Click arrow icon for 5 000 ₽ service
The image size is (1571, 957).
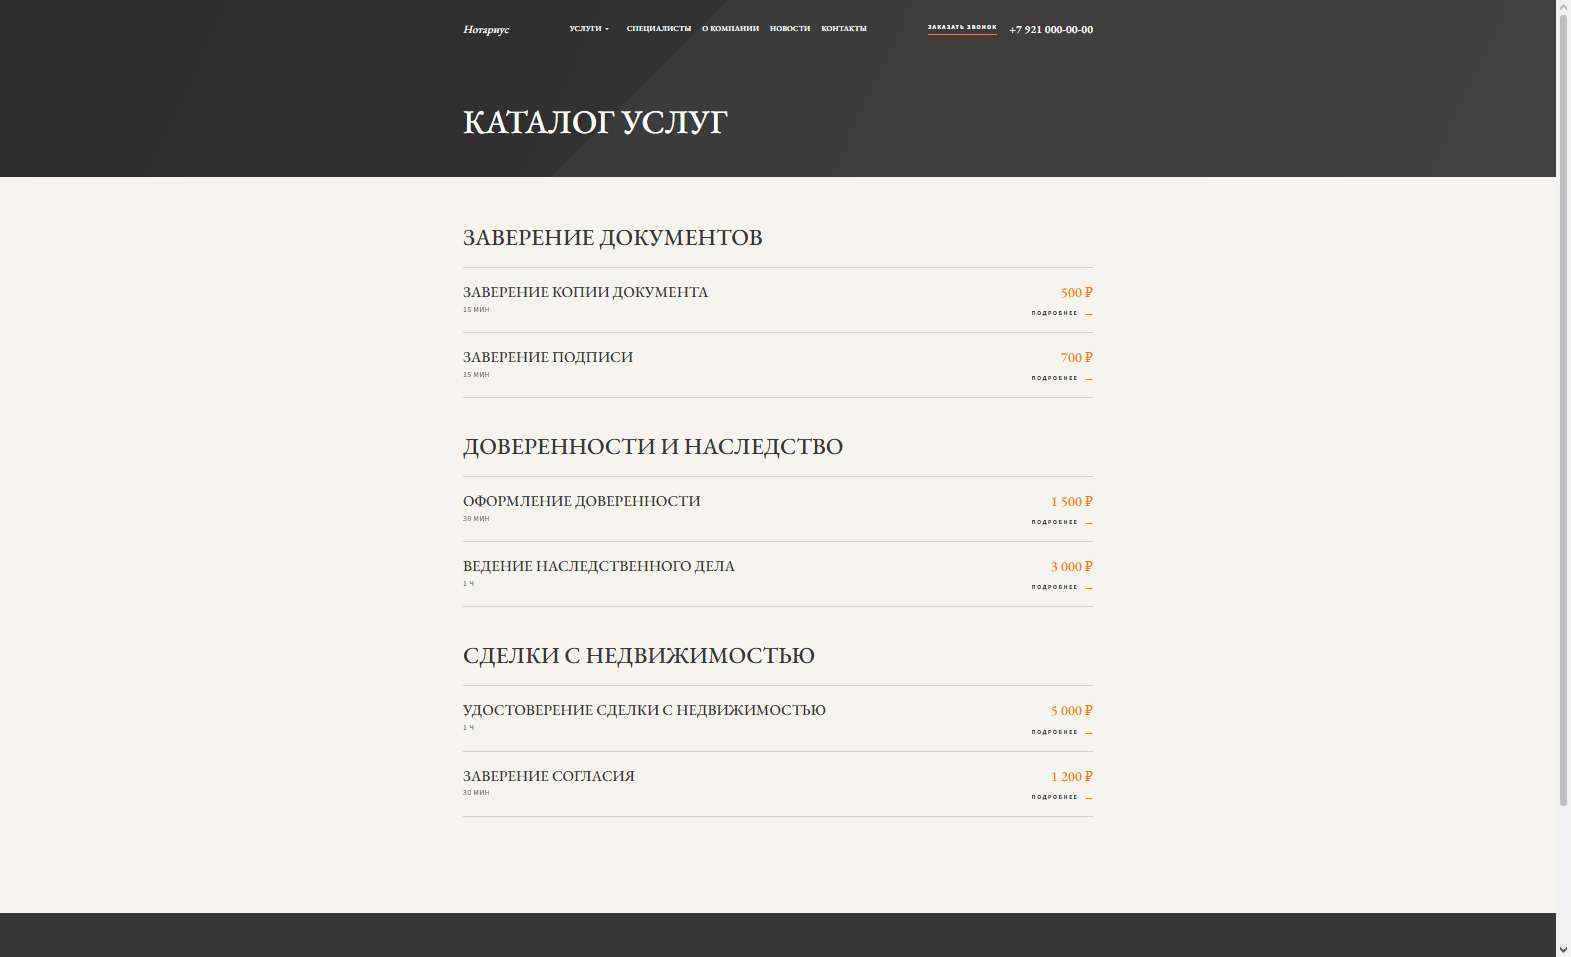coord(1089,733)
